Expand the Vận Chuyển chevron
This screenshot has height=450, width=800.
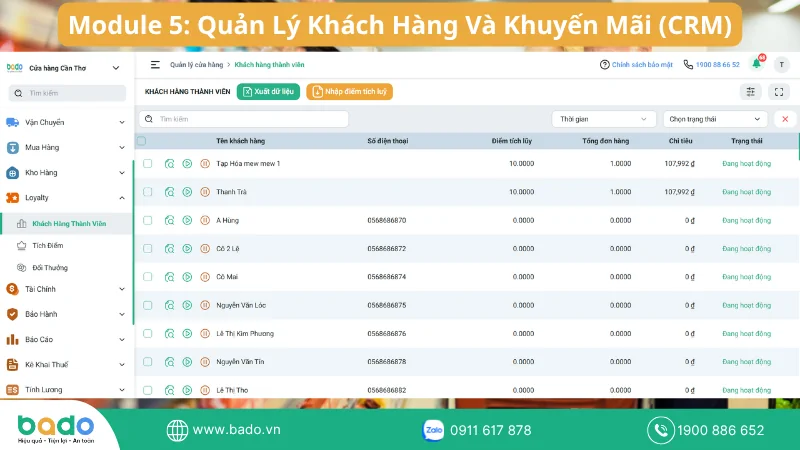[x=122, y=122]
